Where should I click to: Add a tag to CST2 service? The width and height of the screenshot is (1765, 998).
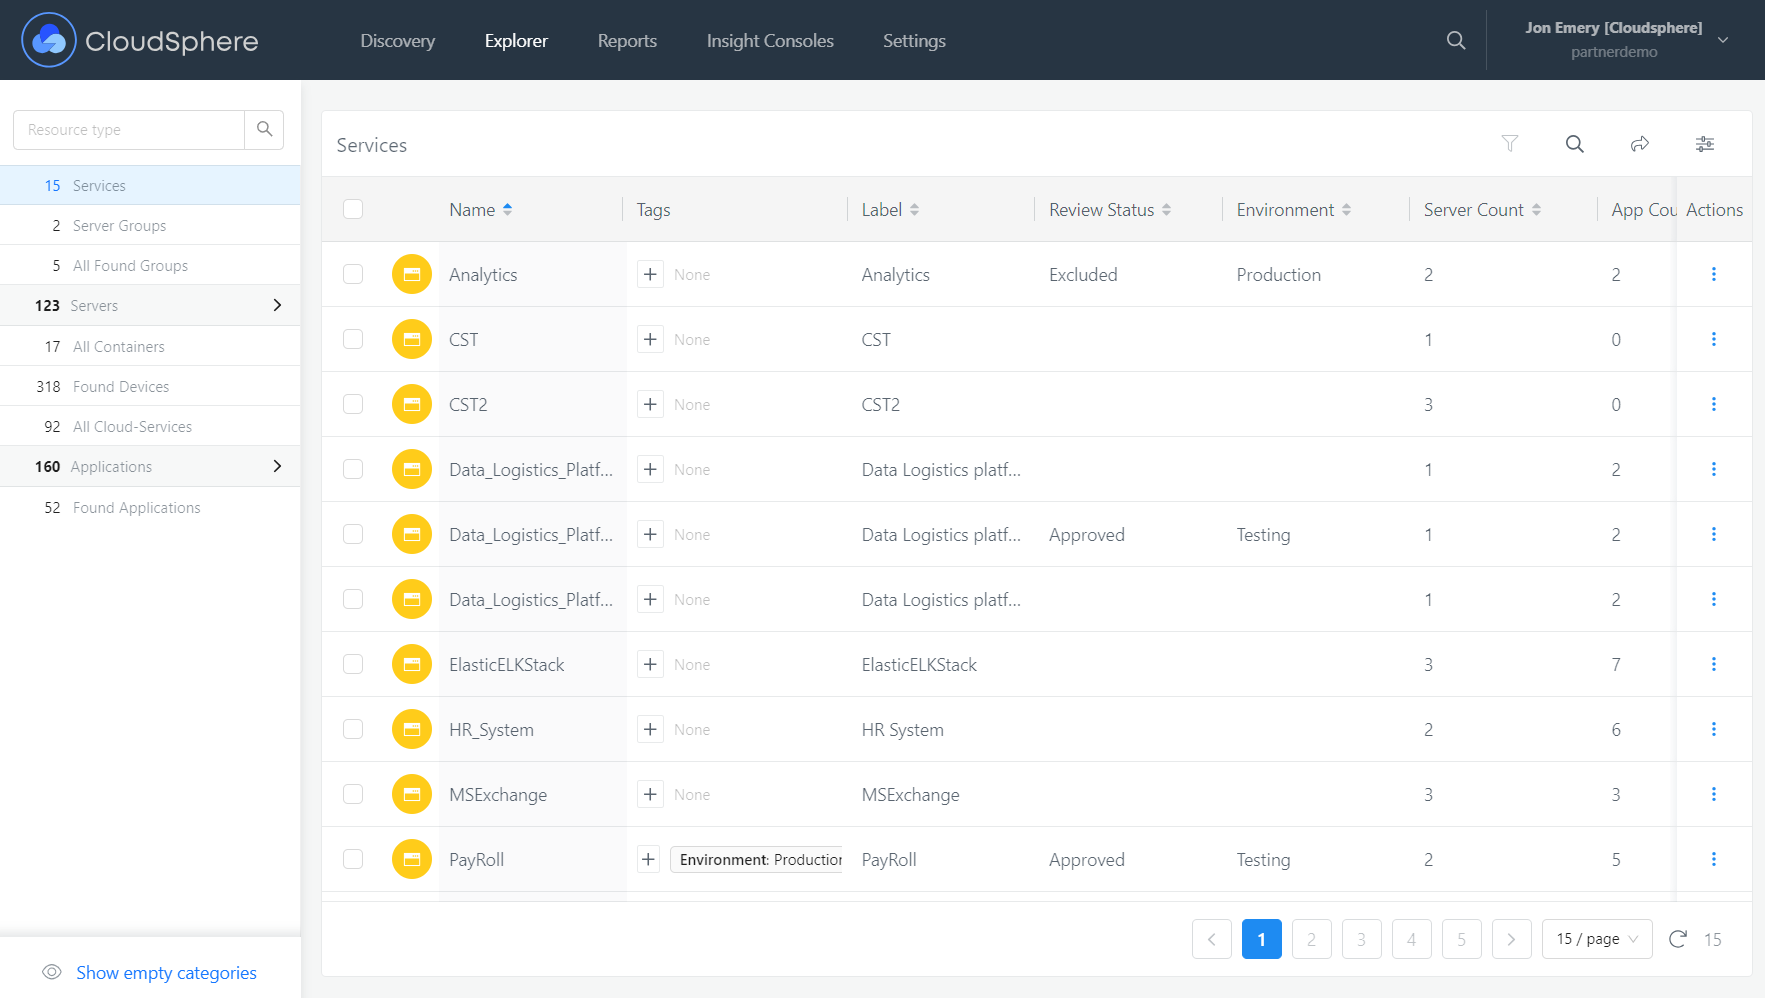click(650, 404)
